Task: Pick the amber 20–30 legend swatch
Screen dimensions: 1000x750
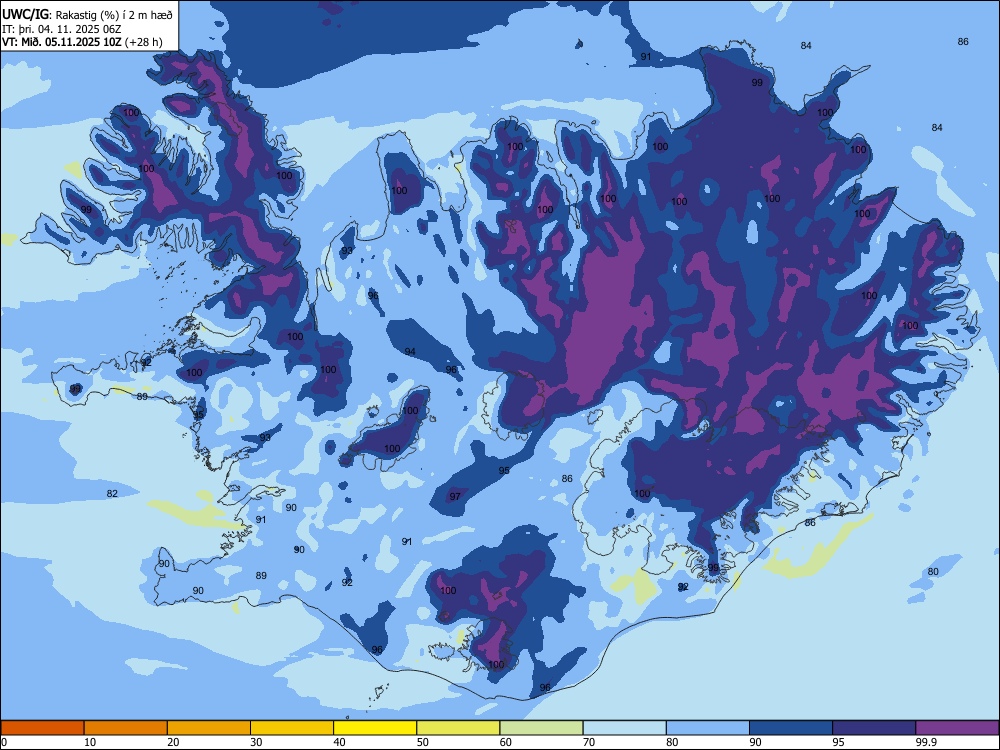Action: [x=209, y=728]
